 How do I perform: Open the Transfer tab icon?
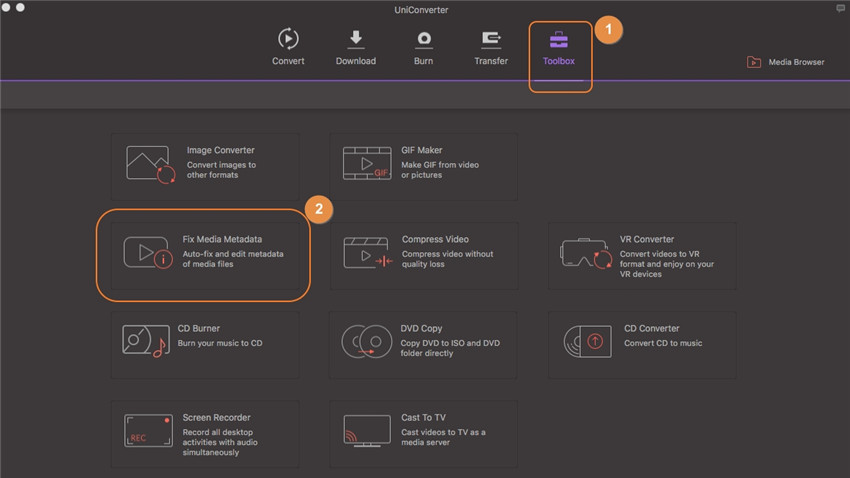(x=491, y=40)
